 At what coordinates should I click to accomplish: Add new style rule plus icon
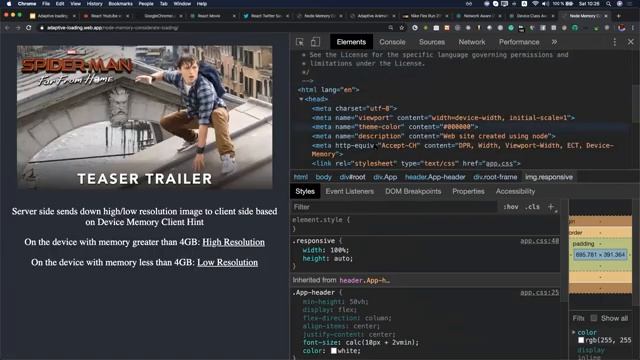551,207
